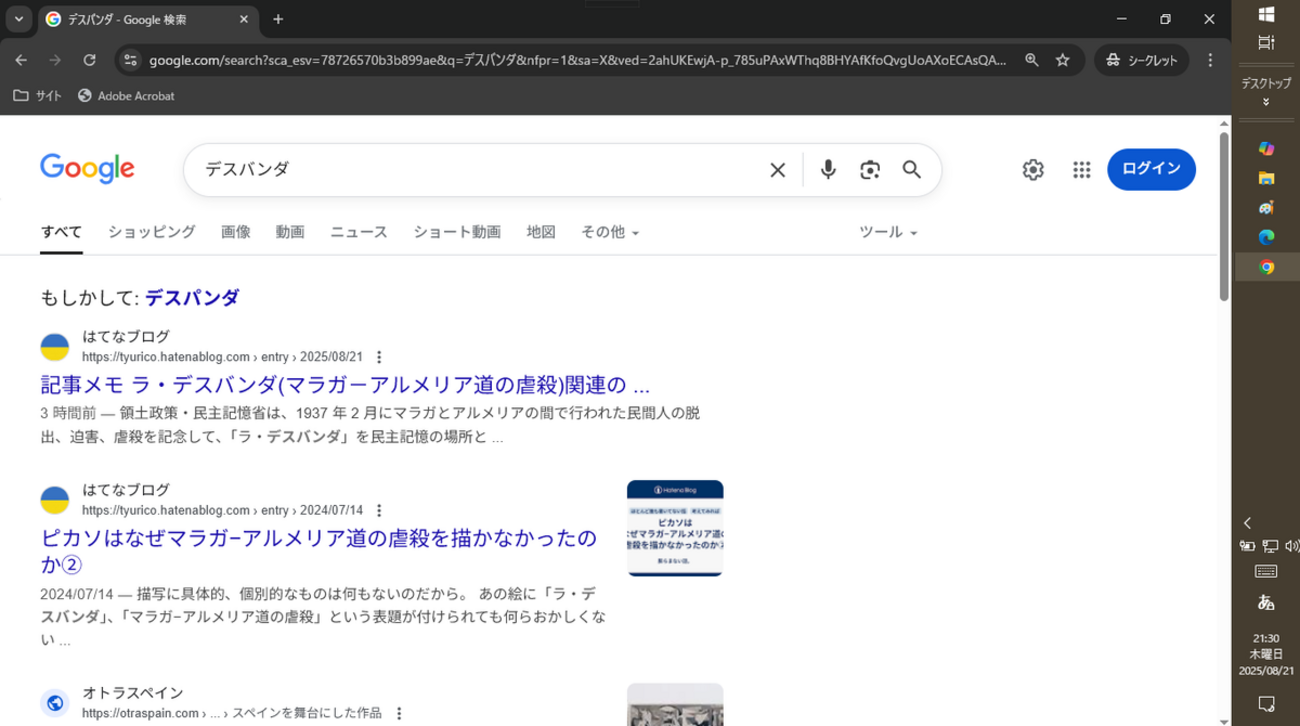The image size is (1300, 726).
Task: Open the Copilot taskbar icon
Action: pos(1266,148)
